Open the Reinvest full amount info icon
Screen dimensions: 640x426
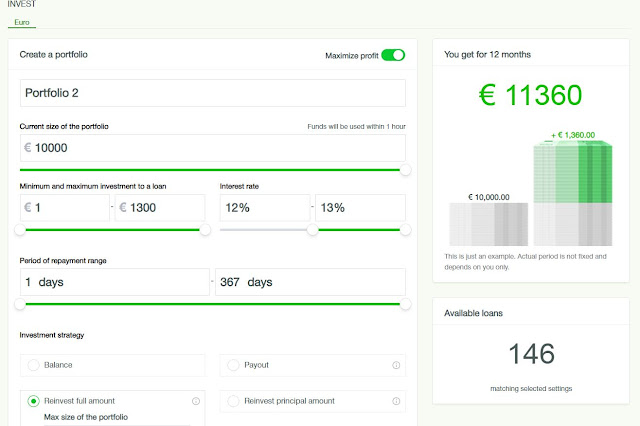(196, 401)
